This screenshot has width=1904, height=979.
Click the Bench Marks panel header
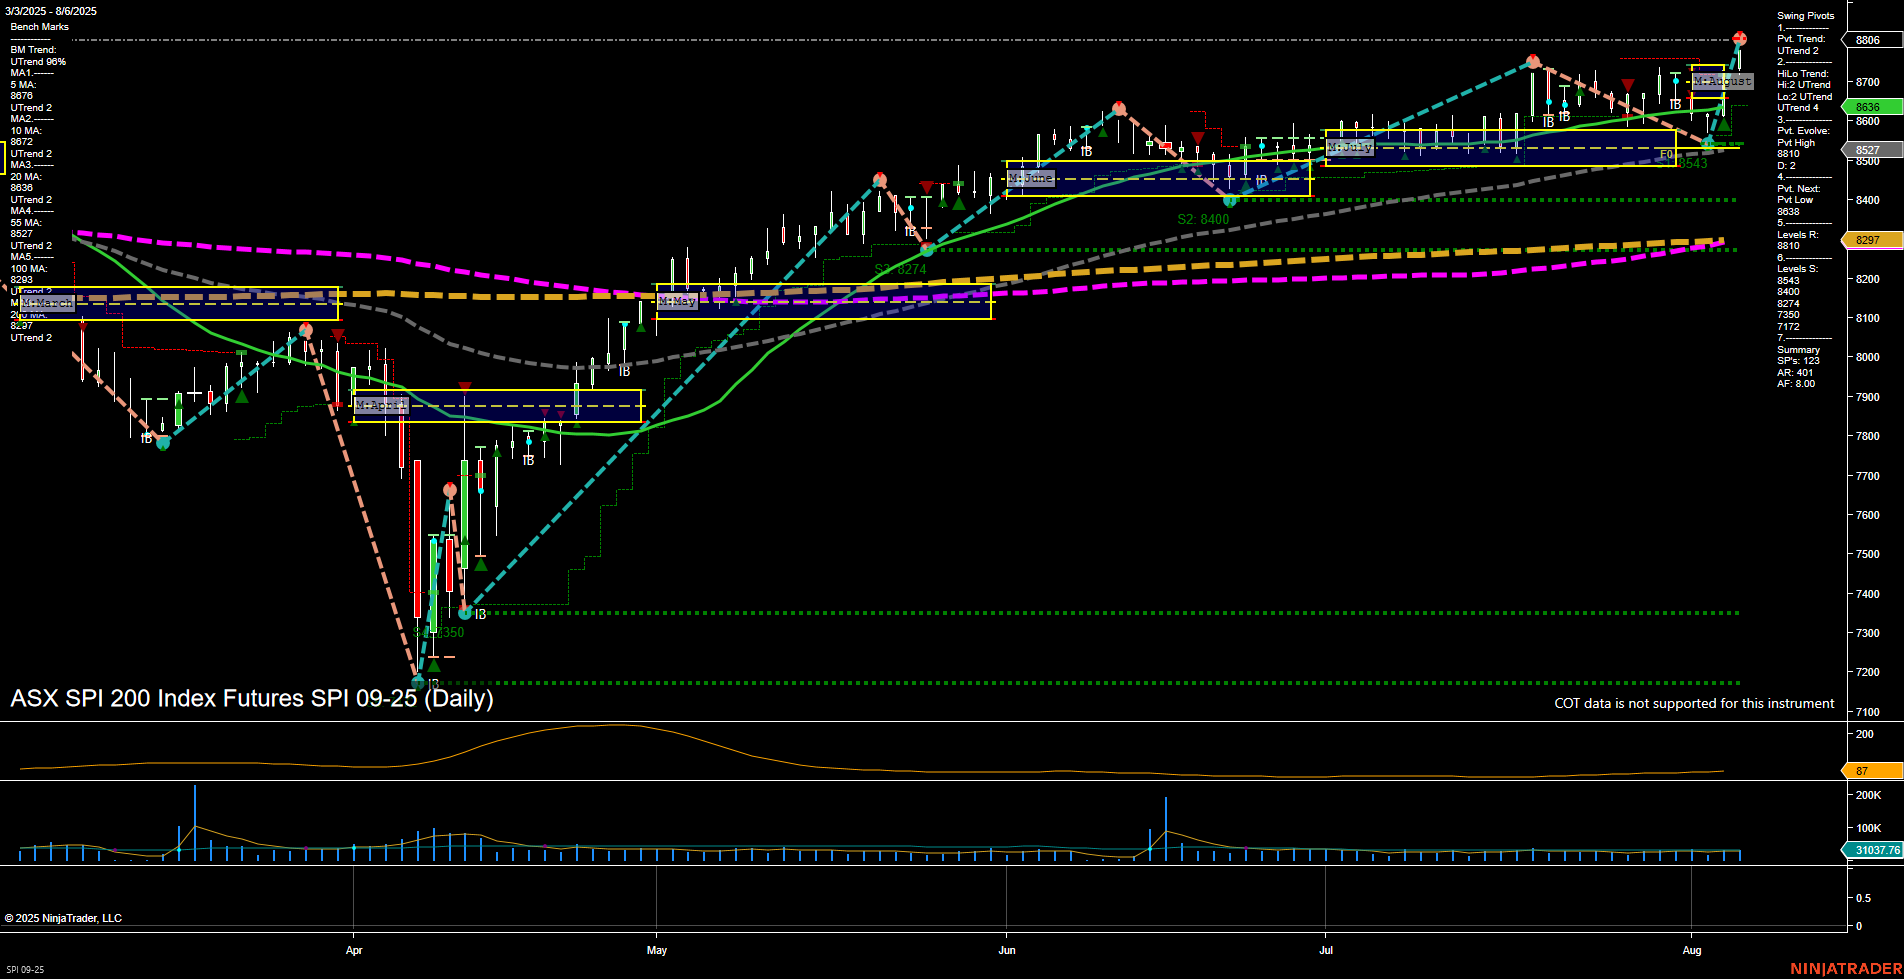pyautogui.click(x=41, y=27)
